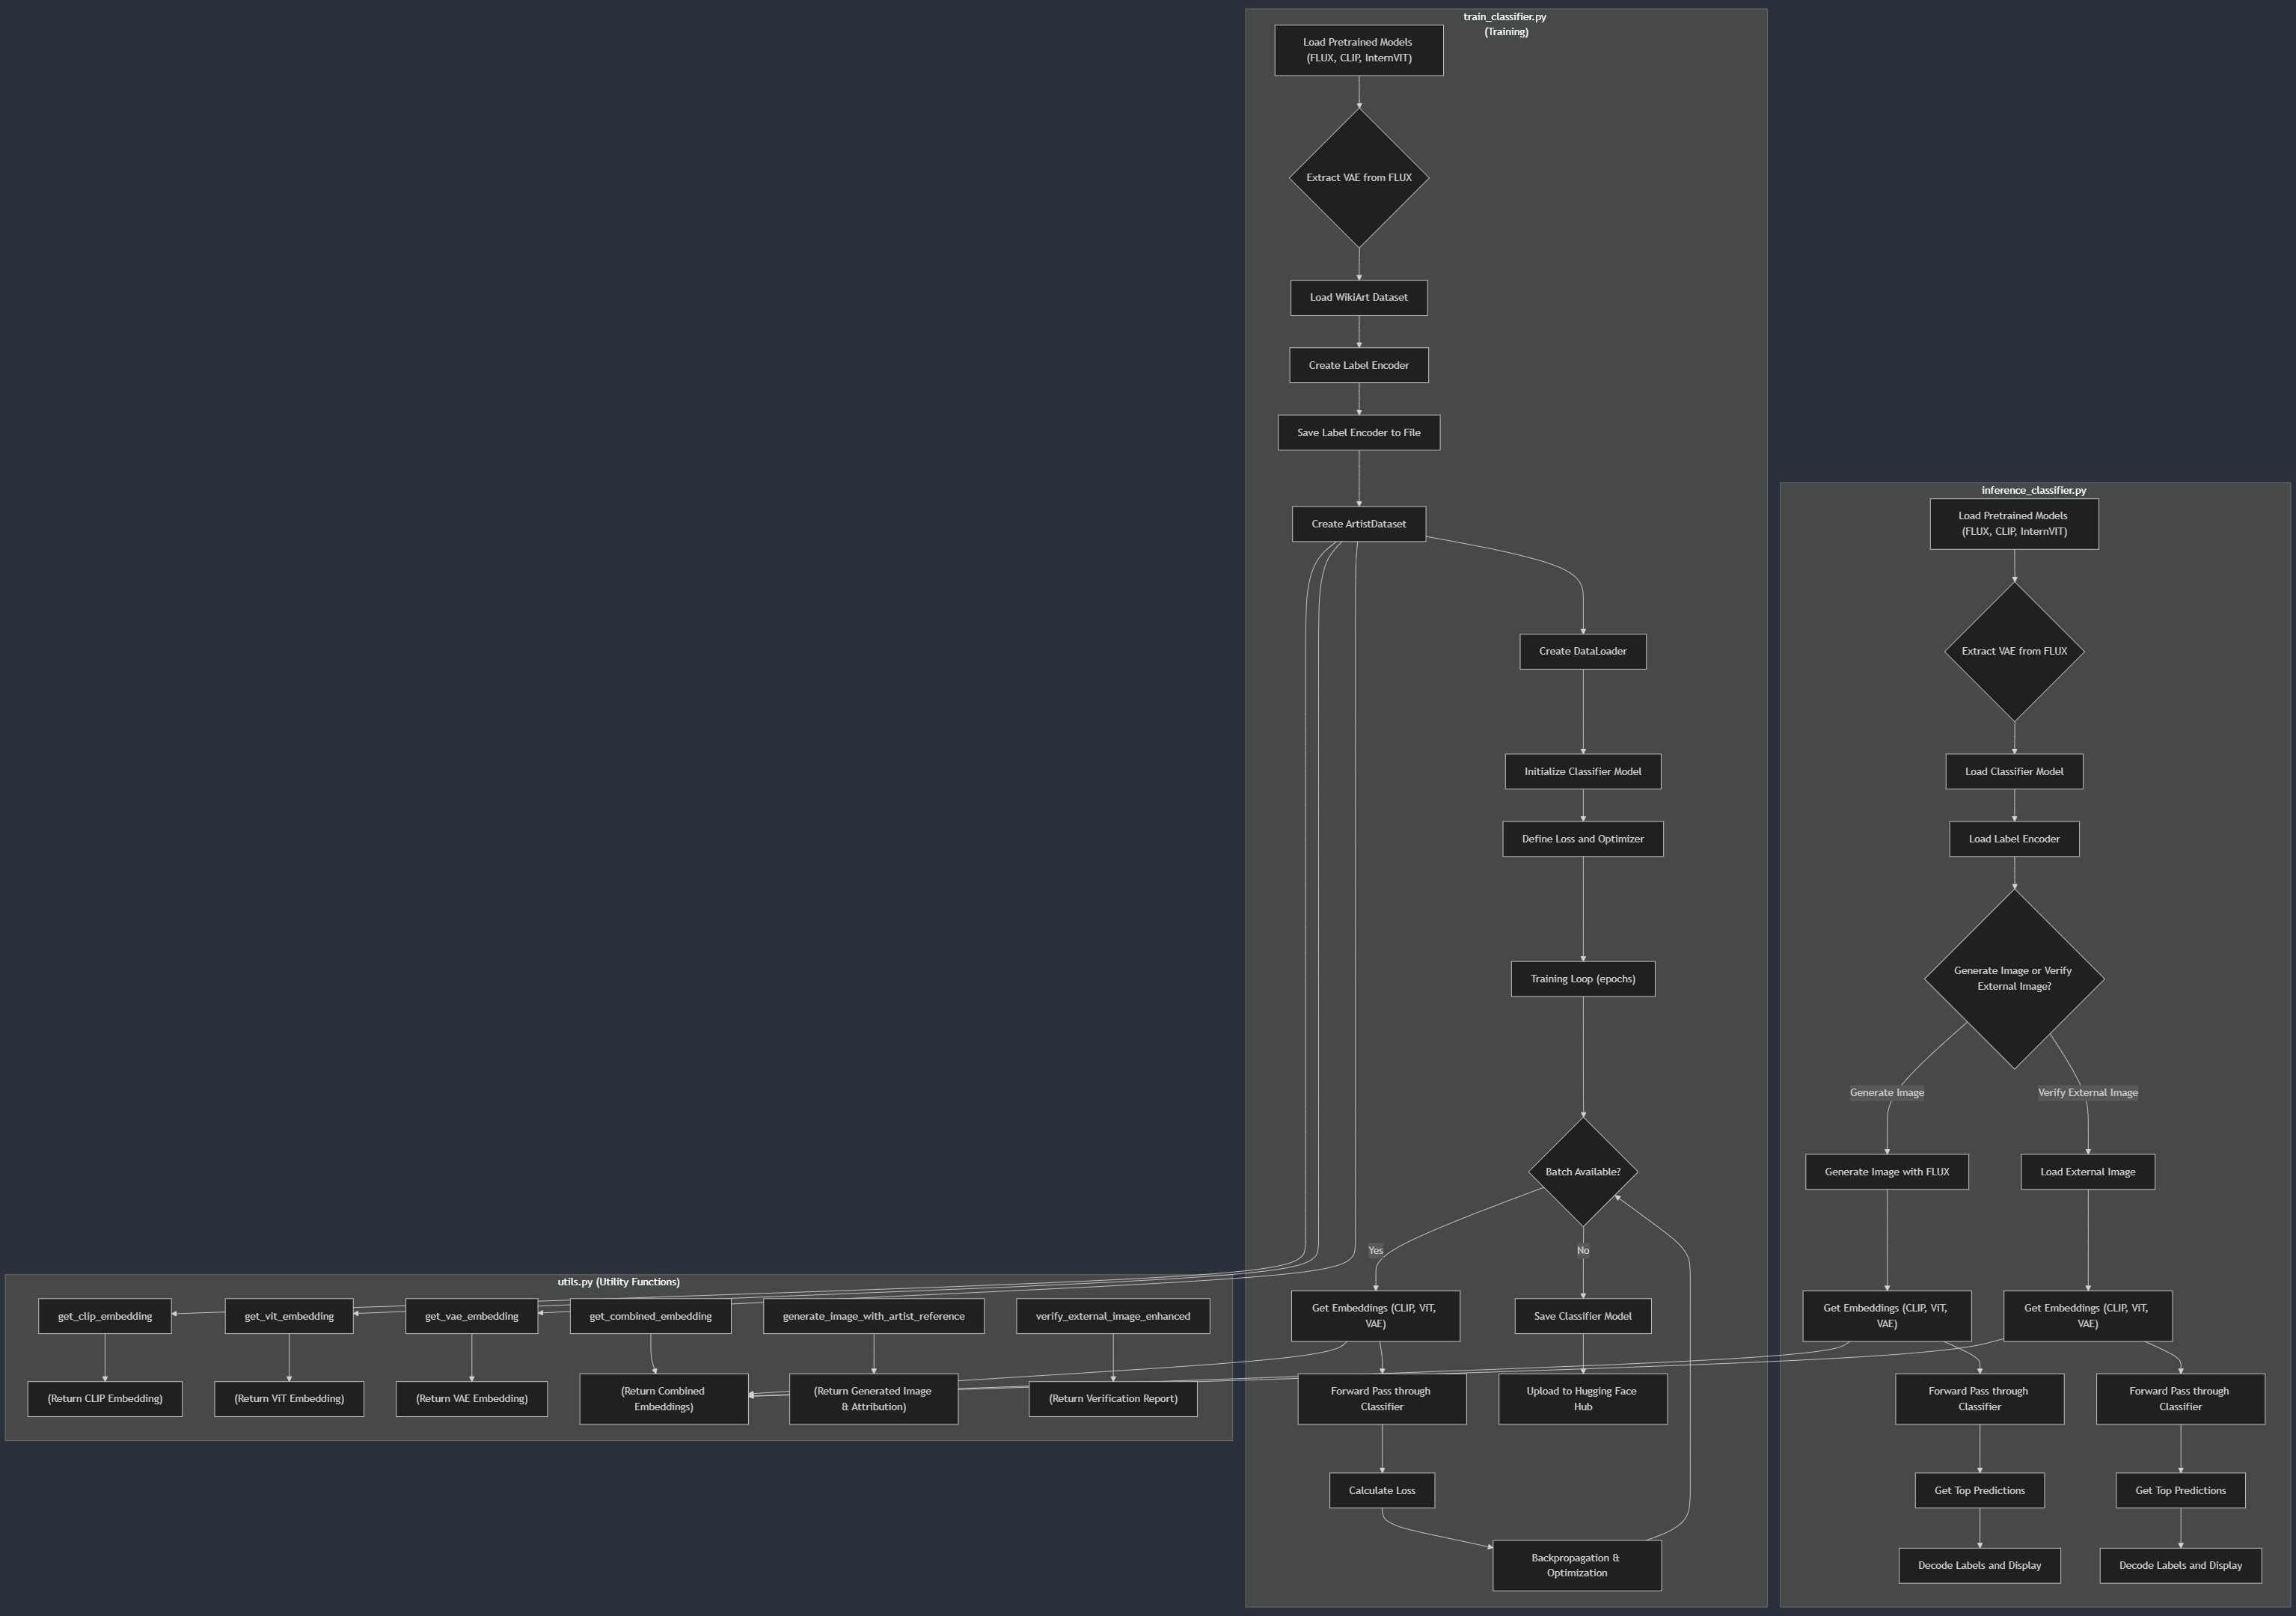Click the Create DataLoader node
Viewport: 2296px width, 1616px height.
[x=1582, y=651]
